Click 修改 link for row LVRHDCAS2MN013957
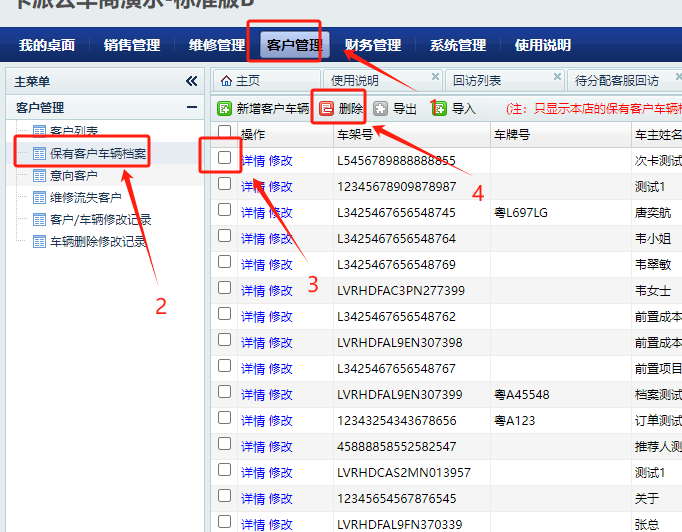The height and width of the screenshot is (532, 682). coord(281,472)
